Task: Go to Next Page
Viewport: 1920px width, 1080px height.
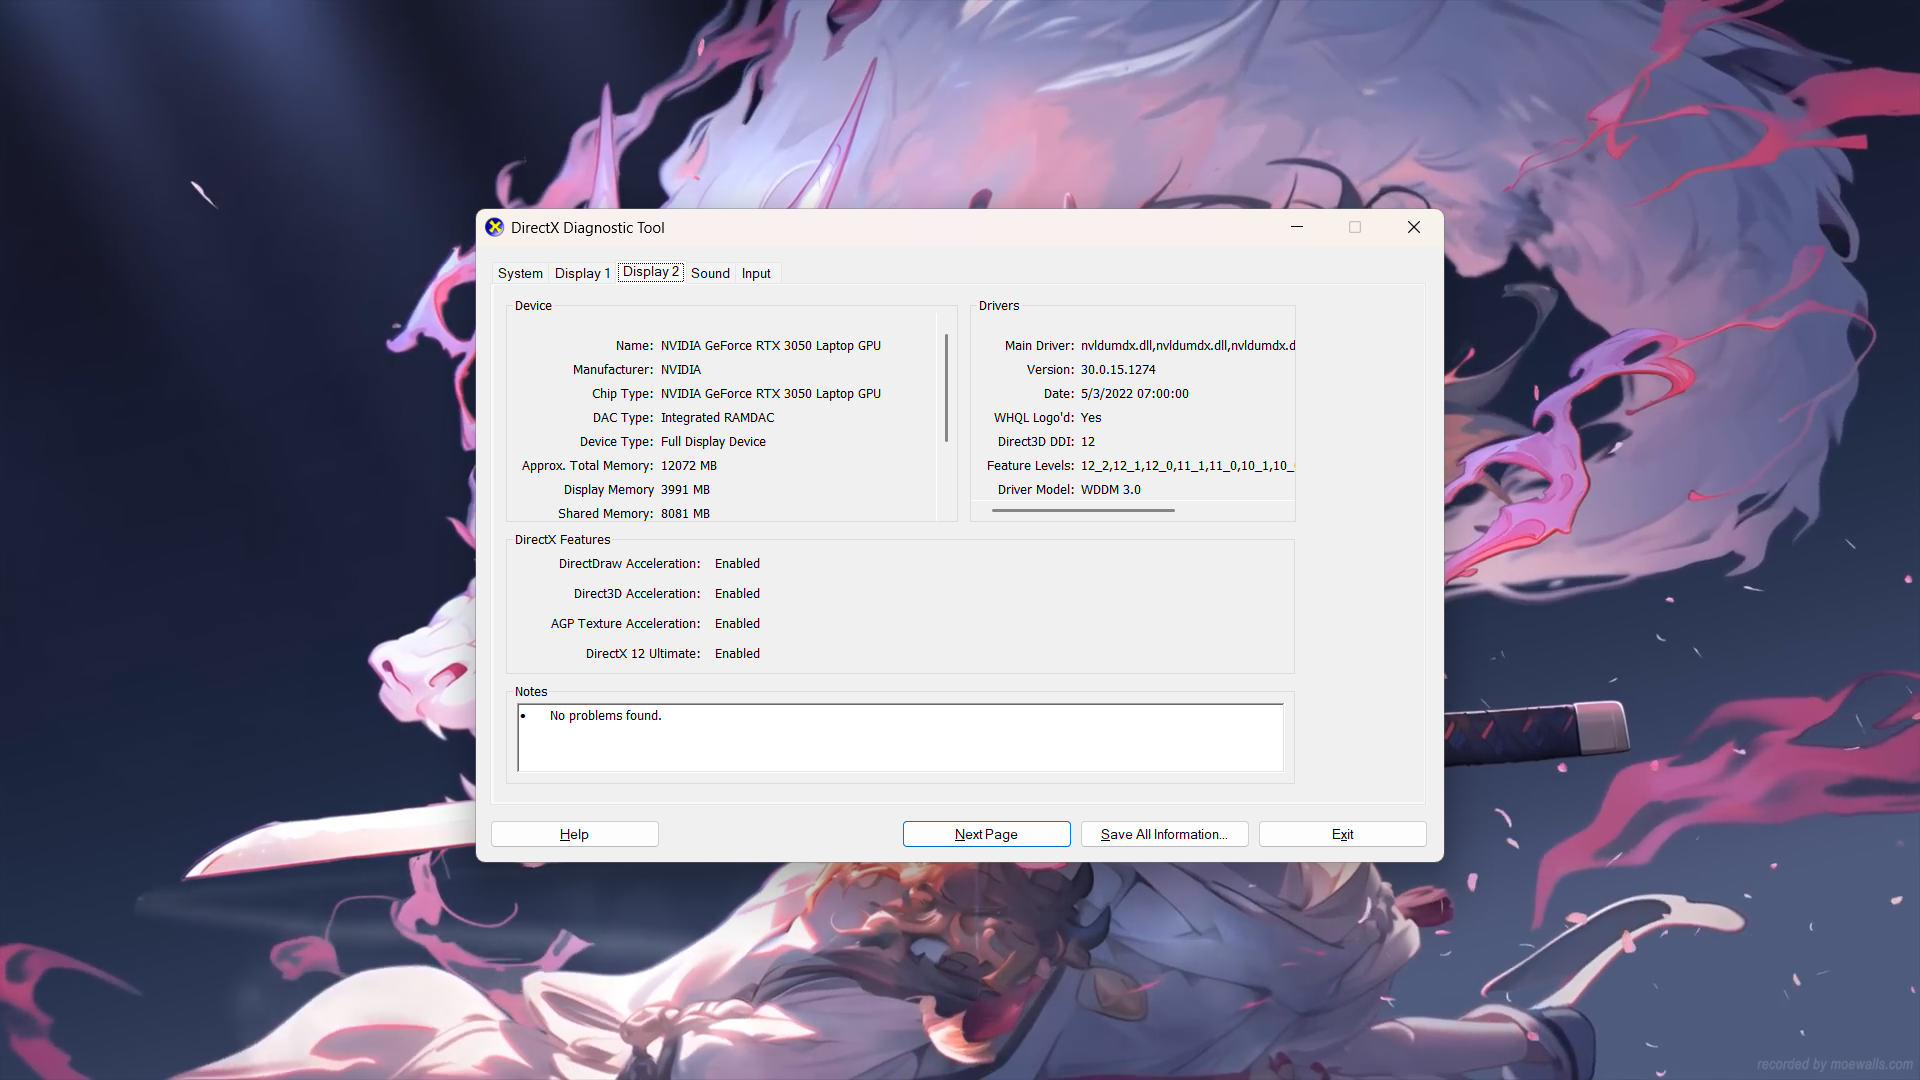Action: tap(986, 834)
